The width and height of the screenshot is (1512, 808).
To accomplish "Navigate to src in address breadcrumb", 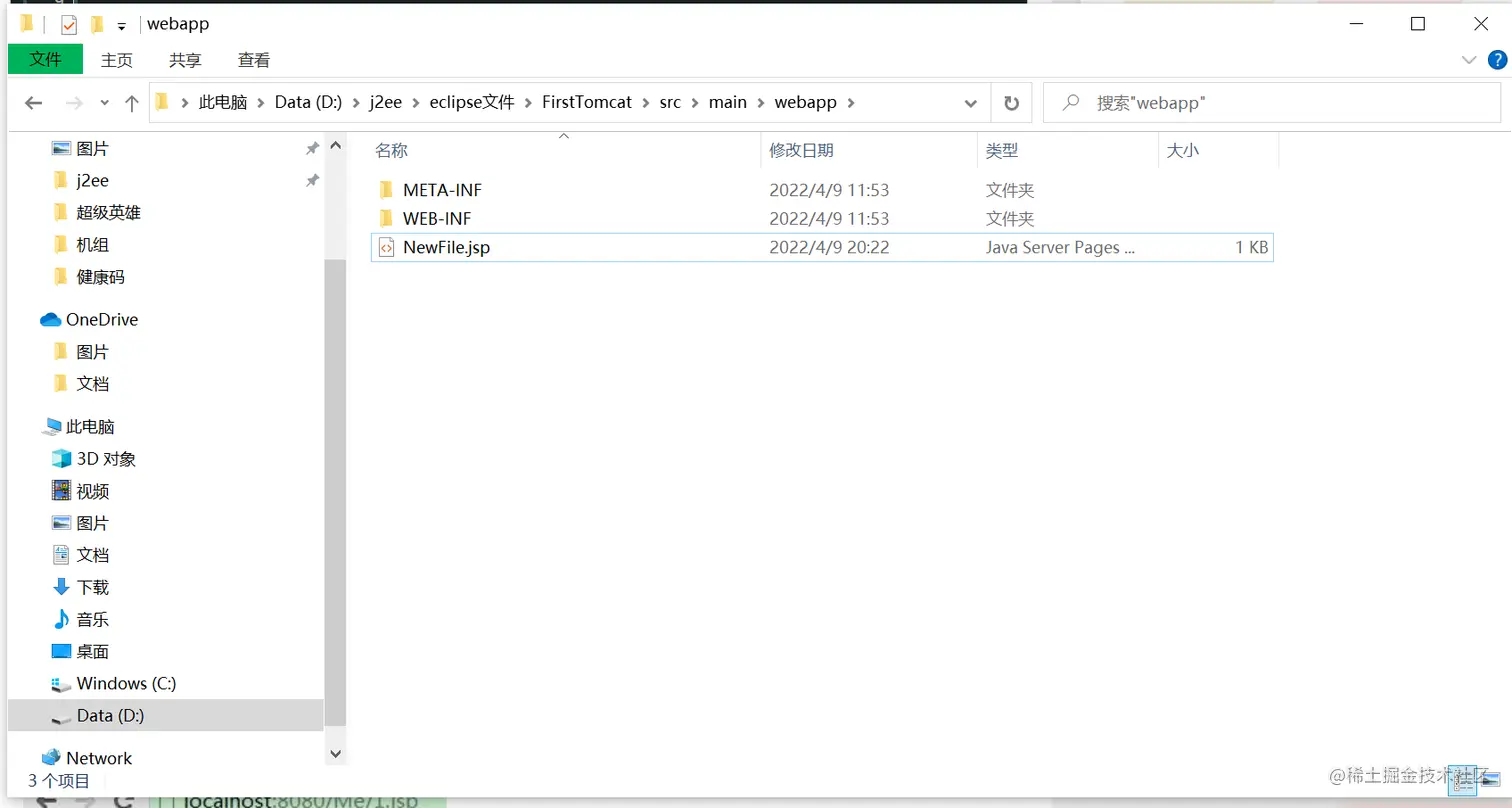I will [670, 102].
